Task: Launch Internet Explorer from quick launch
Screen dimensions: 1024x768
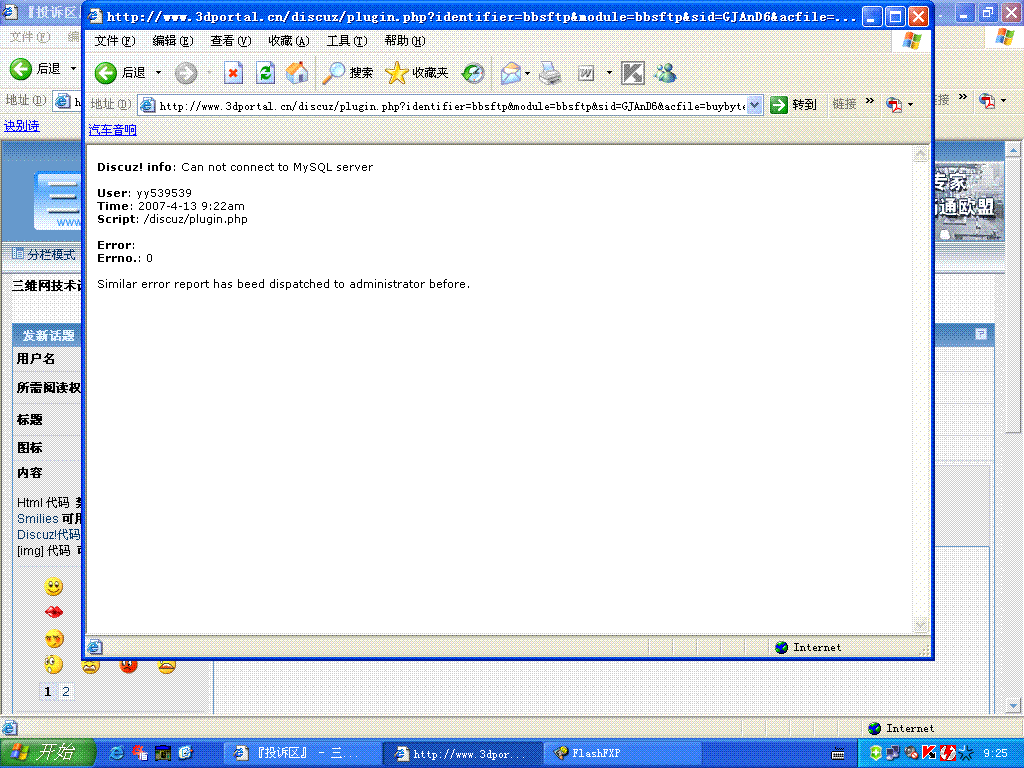Action: coord(116,753)
